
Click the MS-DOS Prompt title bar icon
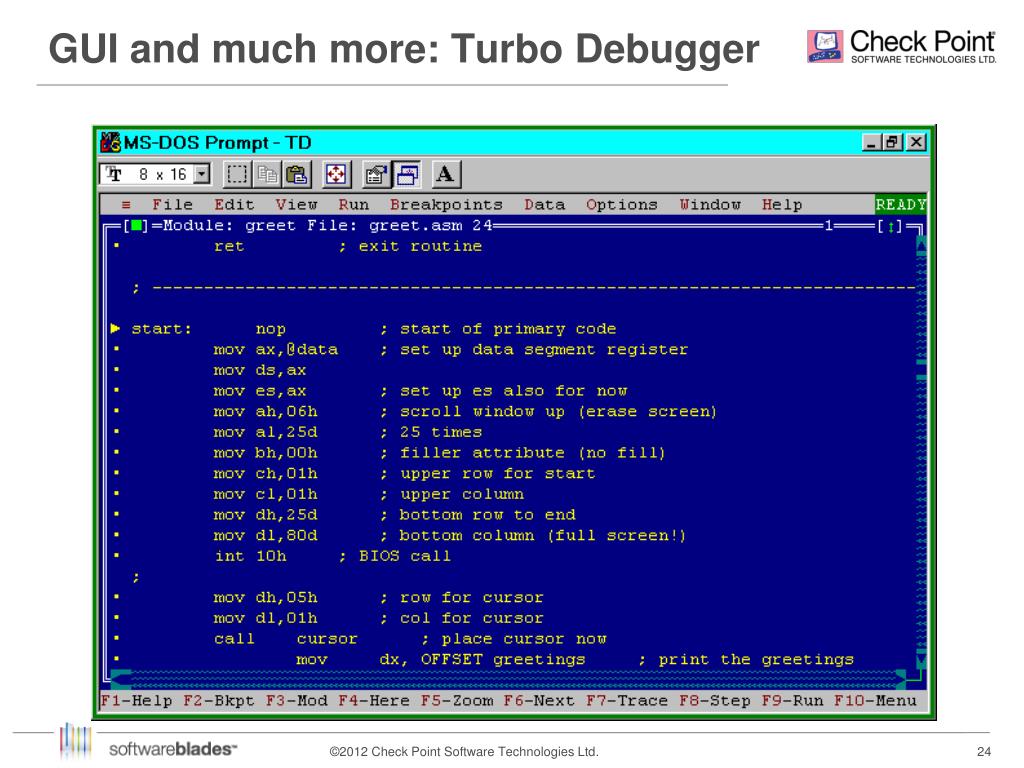[x=110, y=142]
